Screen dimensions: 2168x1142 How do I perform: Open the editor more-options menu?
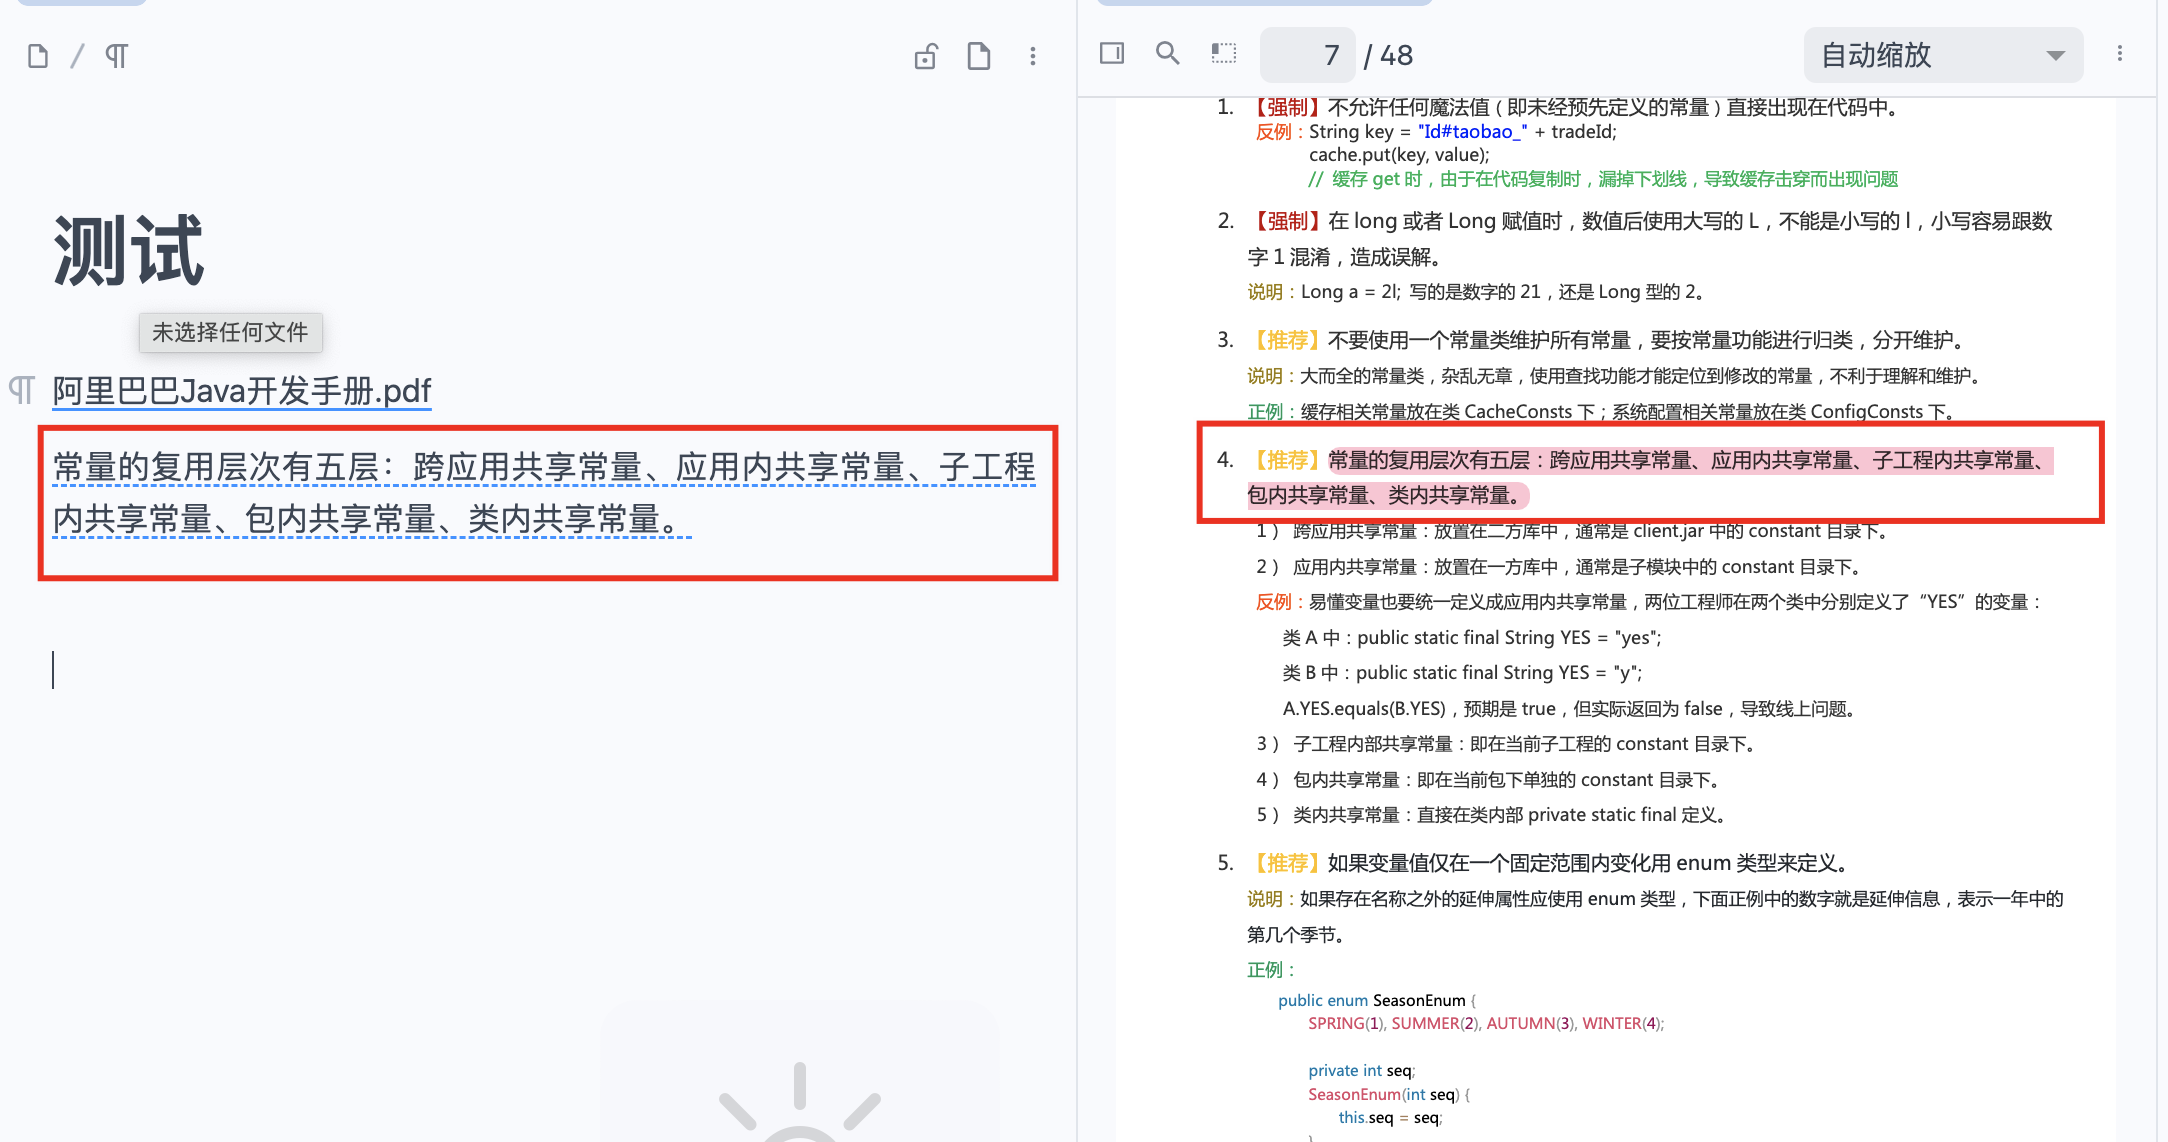click(1033, 56)
